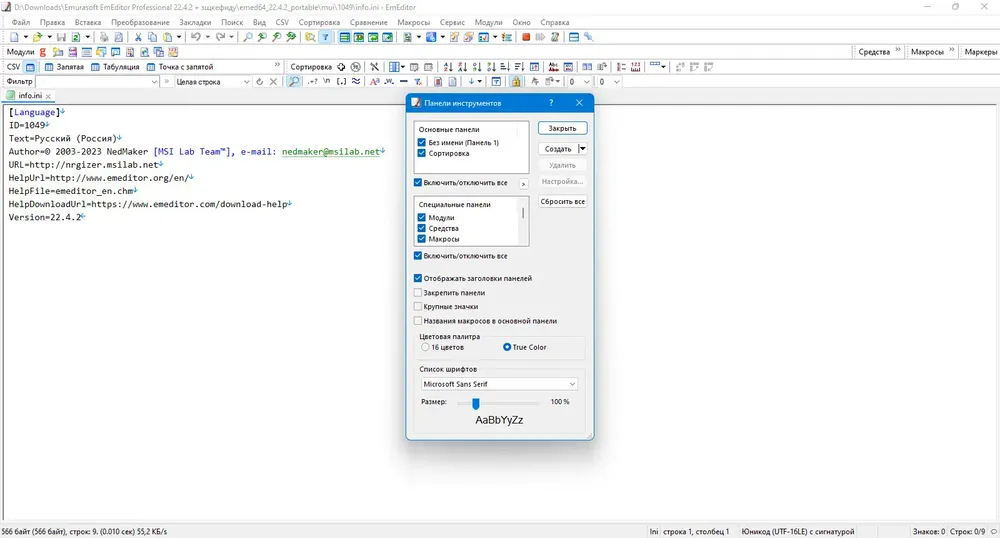Click the refresh filter icon

pyautogui.click(x=260, y=82)
